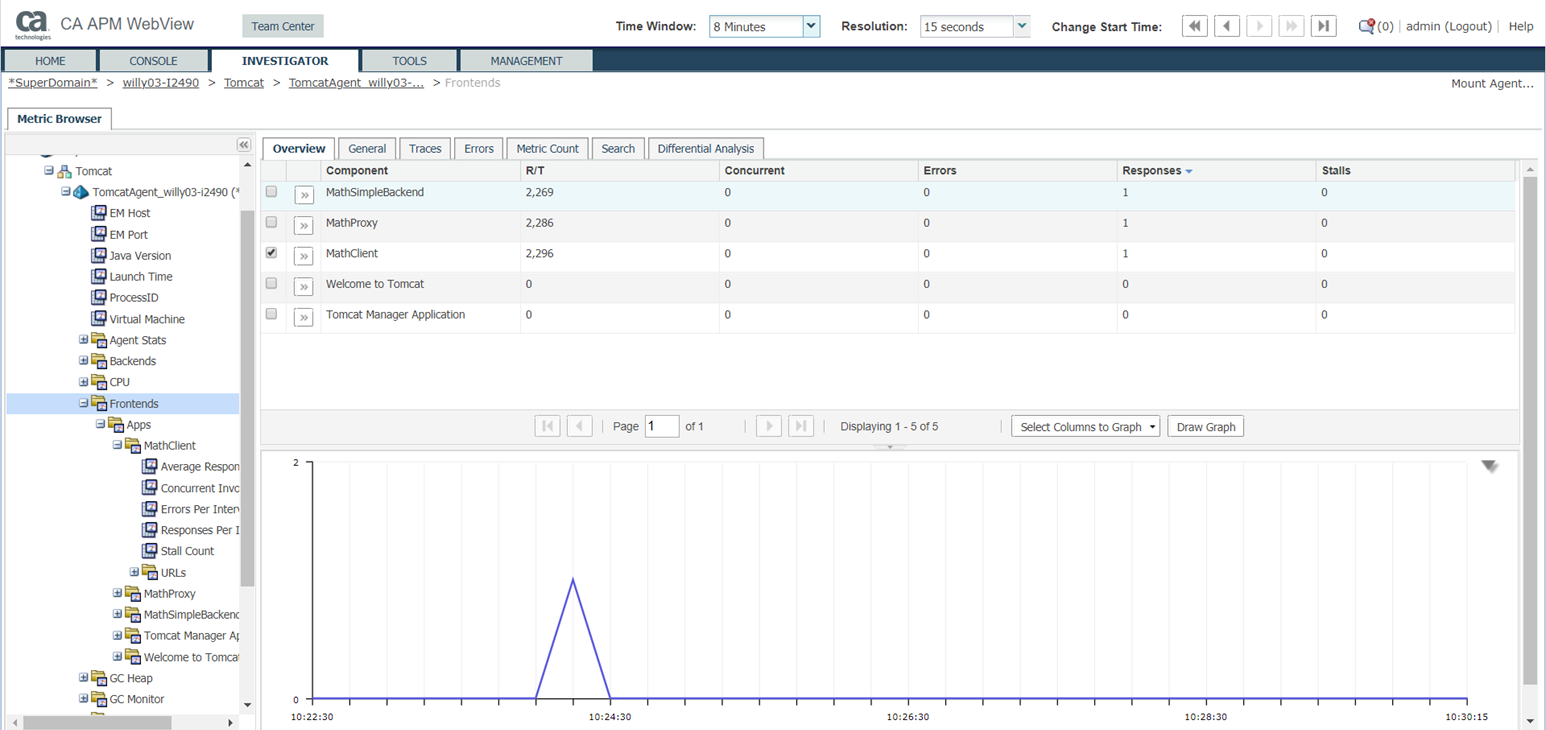Image resolution: width=1546 pixels, height=730 pixels.
Task: Click the tree panel vertical scrollbar
Action: point(247,400)
